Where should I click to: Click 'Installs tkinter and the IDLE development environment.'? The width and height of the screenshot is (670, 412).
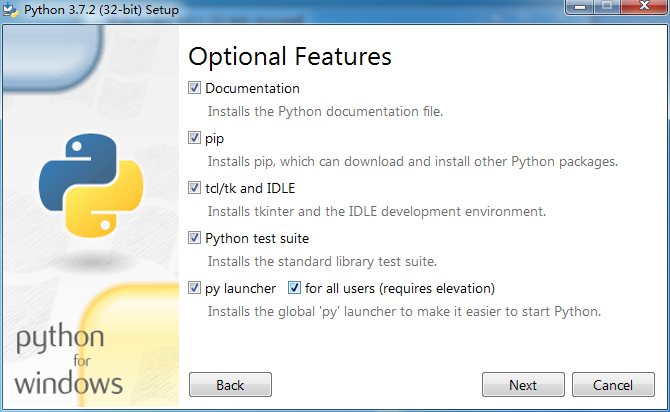(377, 212)
